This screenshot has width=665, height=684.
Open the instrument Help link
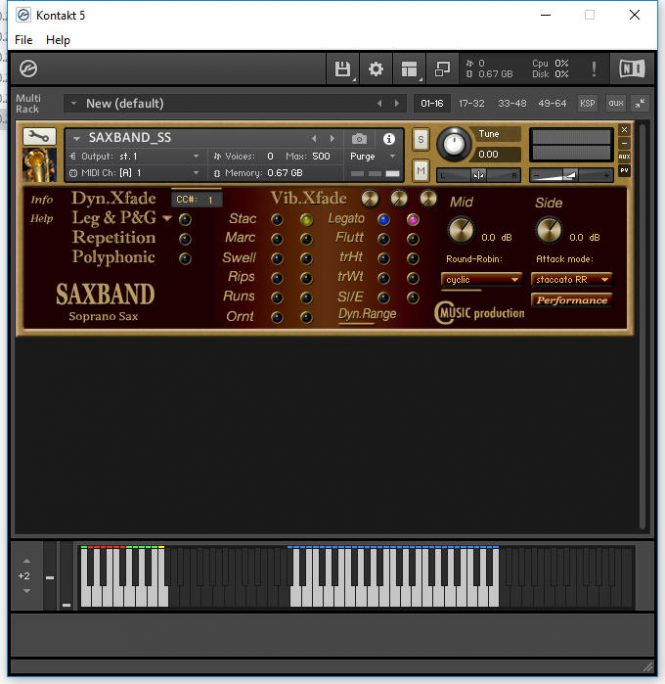[42, 219]
